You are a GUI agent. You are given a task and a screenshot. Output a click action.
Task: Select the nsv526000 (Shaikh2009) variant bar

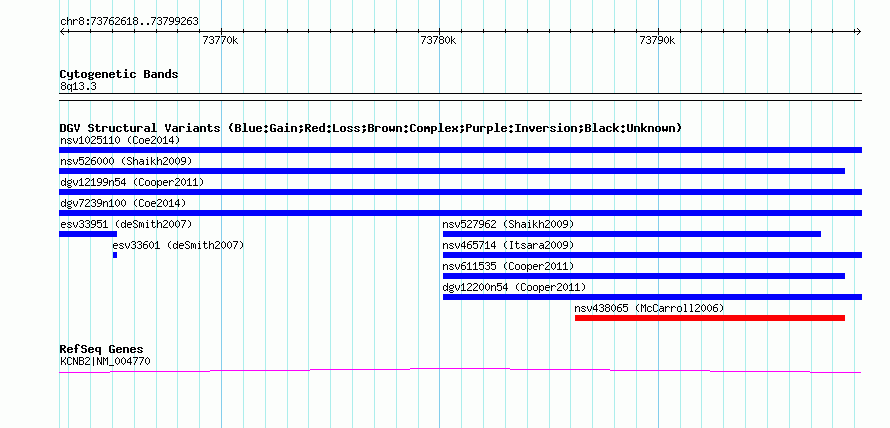pyautogui.click(x=452, y=171)
